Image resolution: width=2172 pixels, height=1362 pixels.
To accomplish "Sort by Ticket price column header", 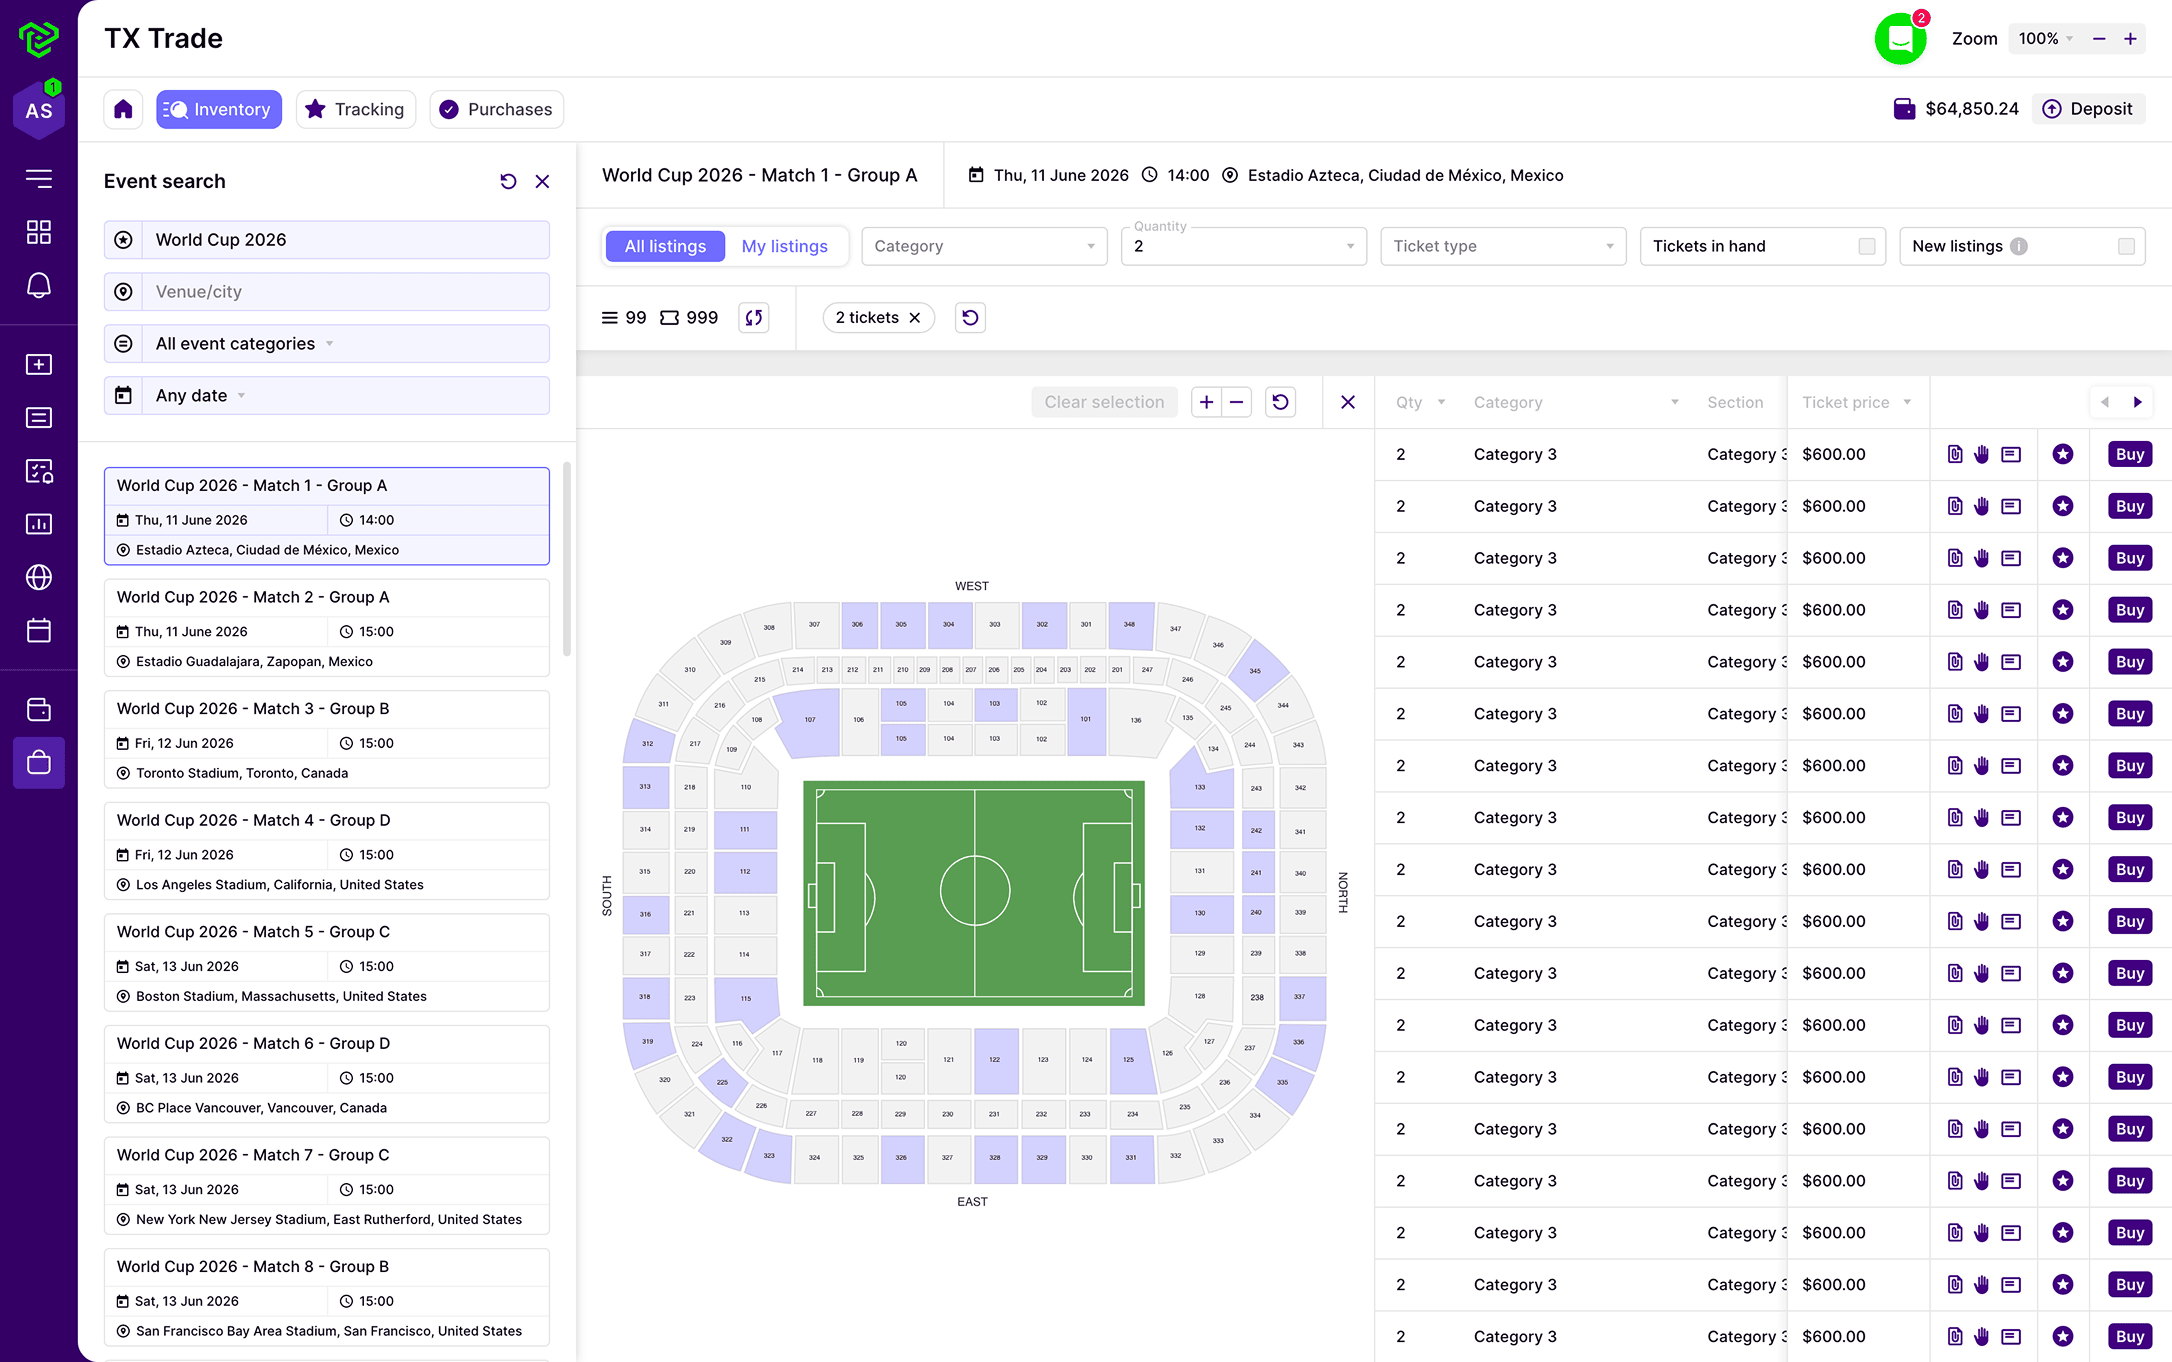I will pos(1857,402).
